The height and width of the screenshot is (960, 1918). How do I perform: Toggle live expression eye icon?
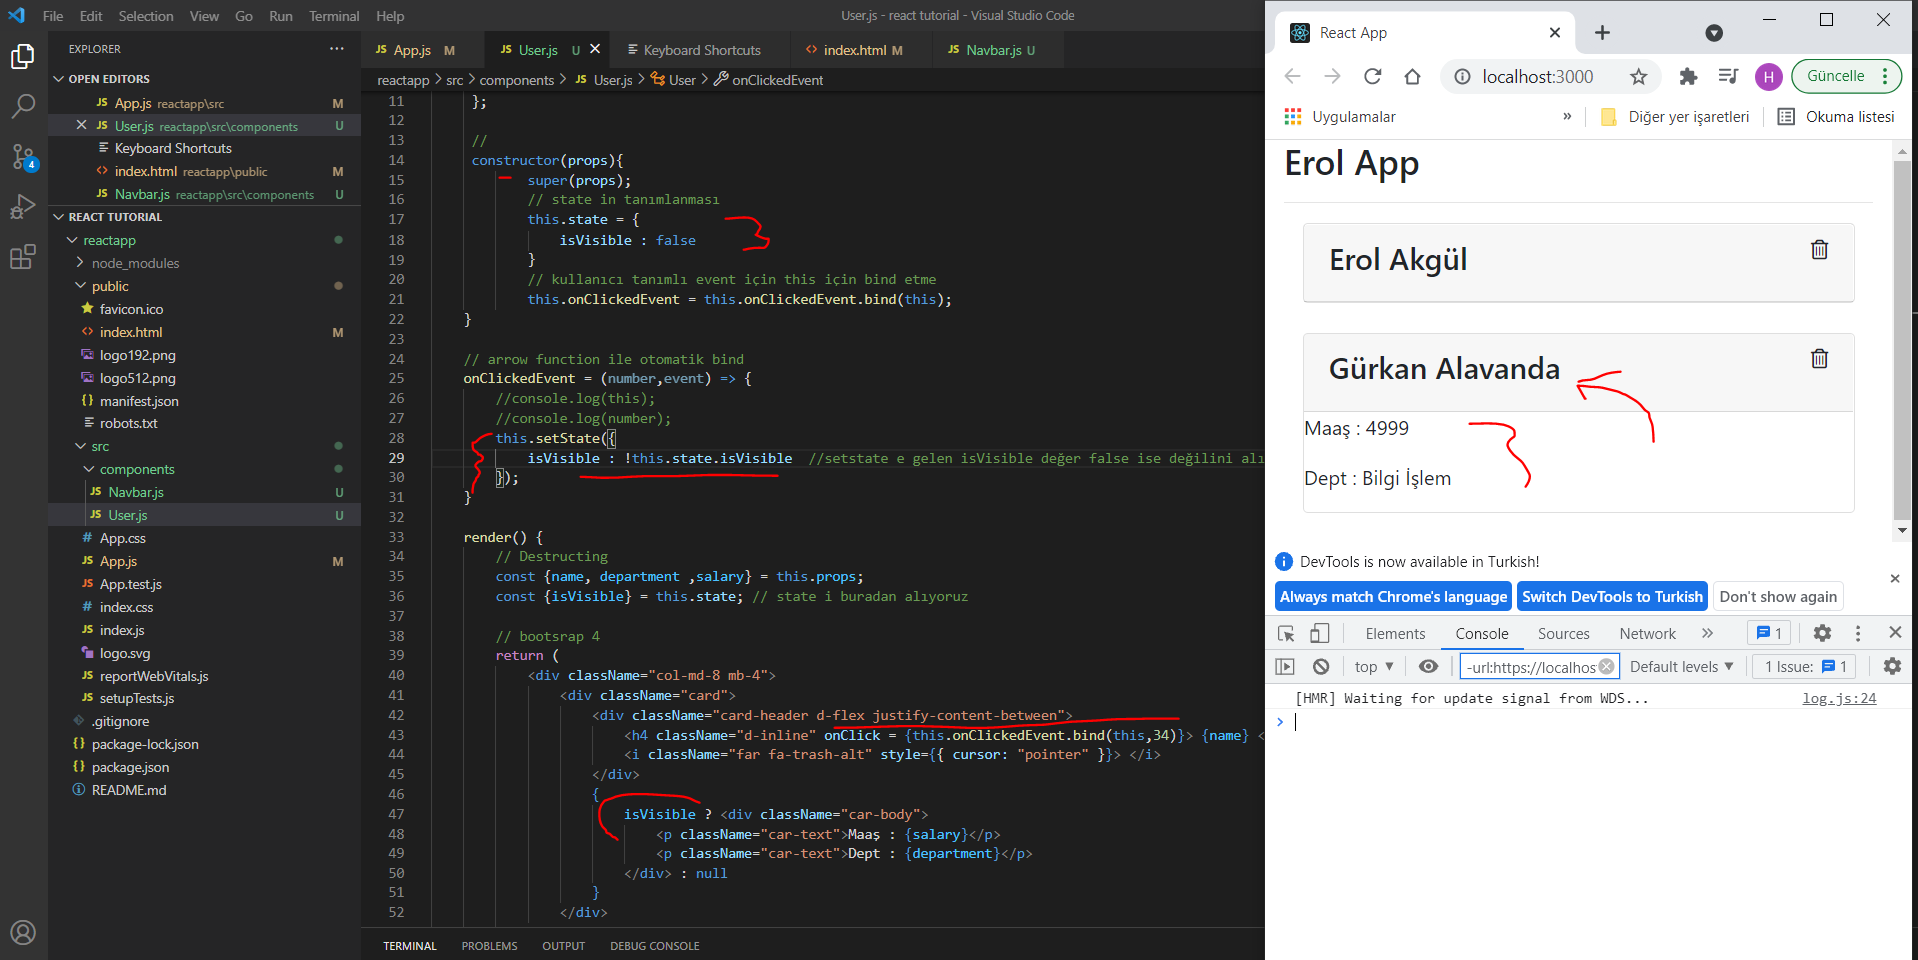pyautogui.click(x=1428, y=667)
